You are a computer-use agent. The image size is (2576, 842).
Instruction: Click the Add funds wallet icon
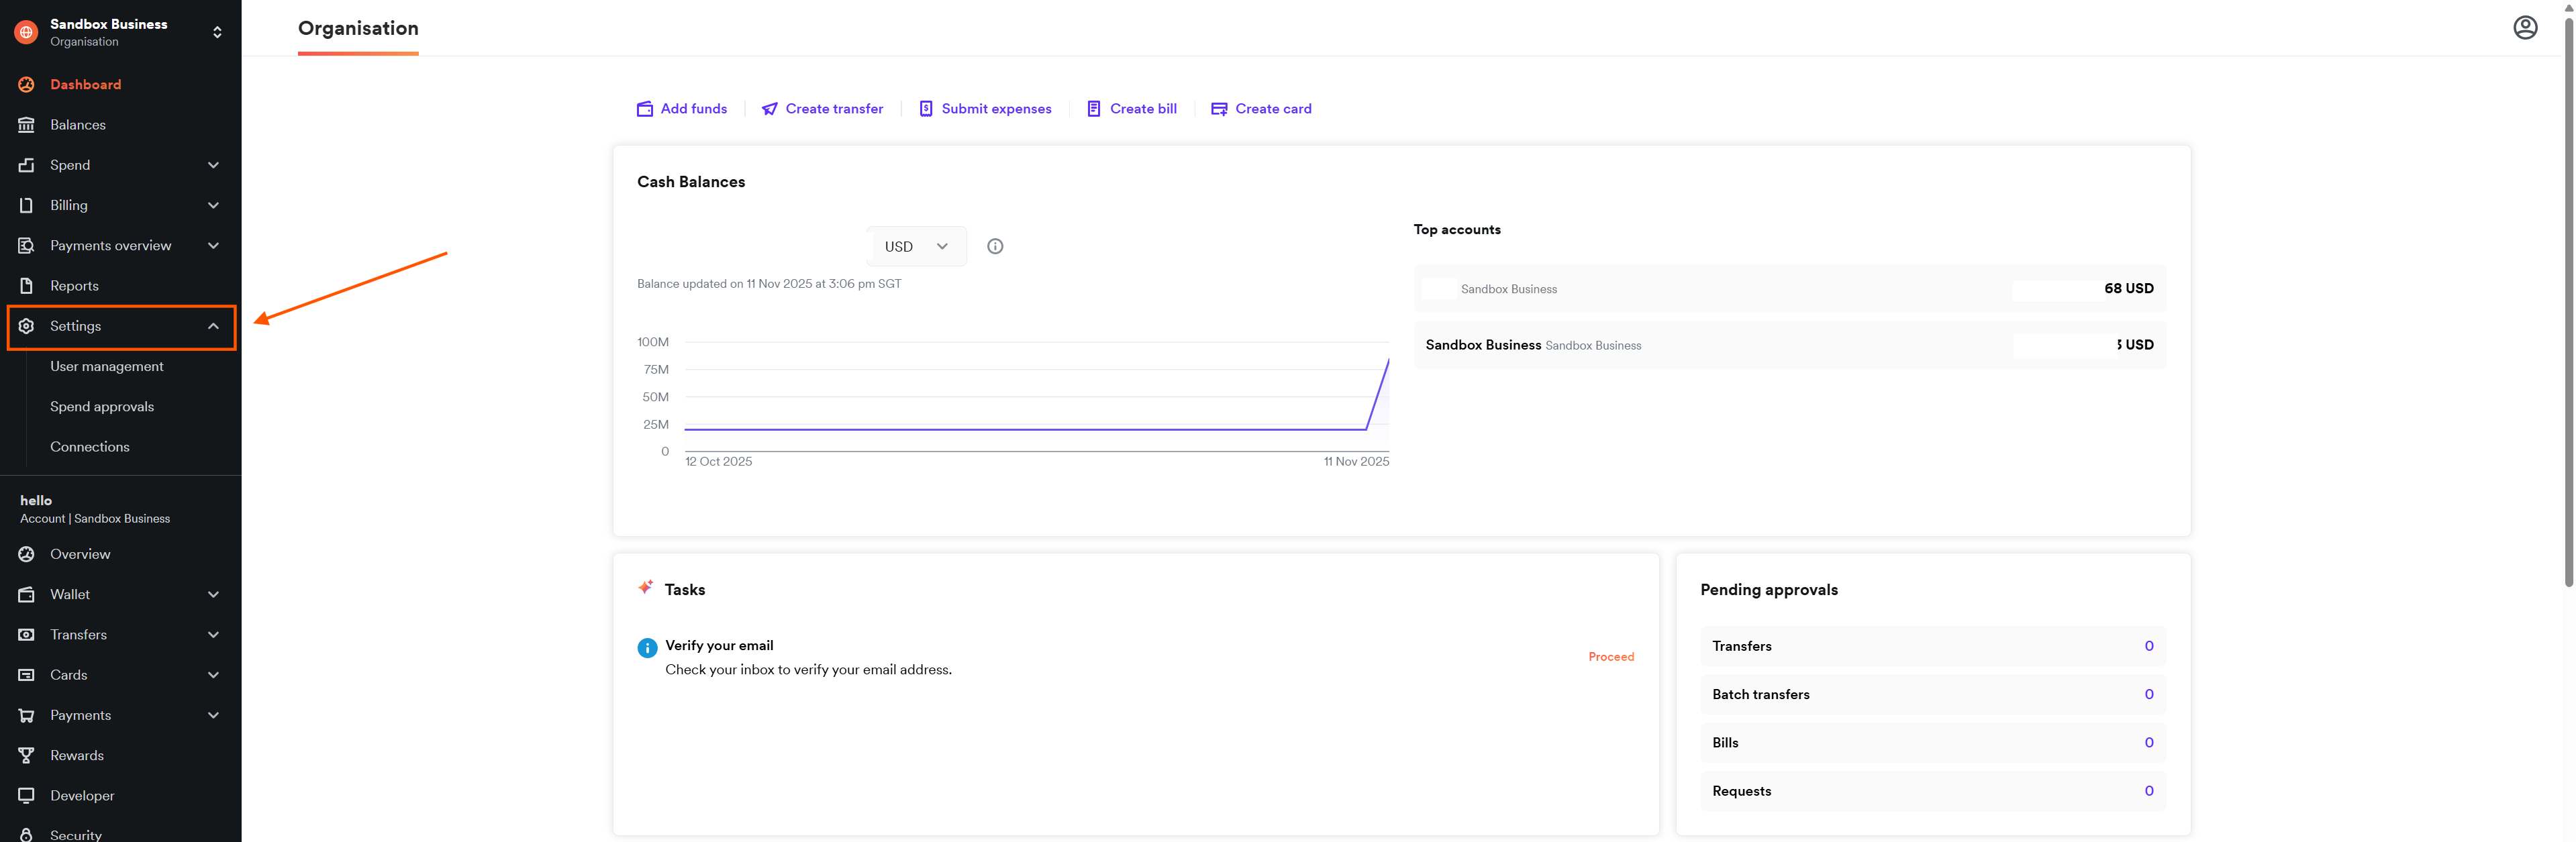point(645,109)
